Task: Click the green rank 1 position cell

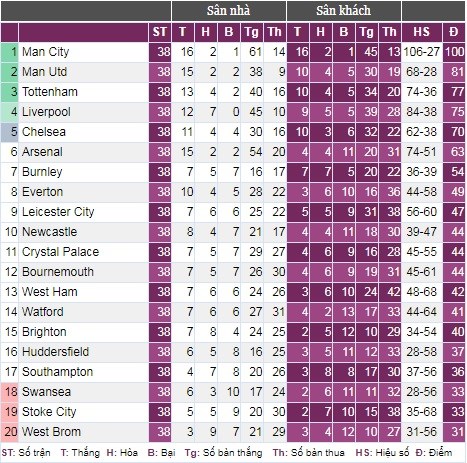Action: coord(10,52)
